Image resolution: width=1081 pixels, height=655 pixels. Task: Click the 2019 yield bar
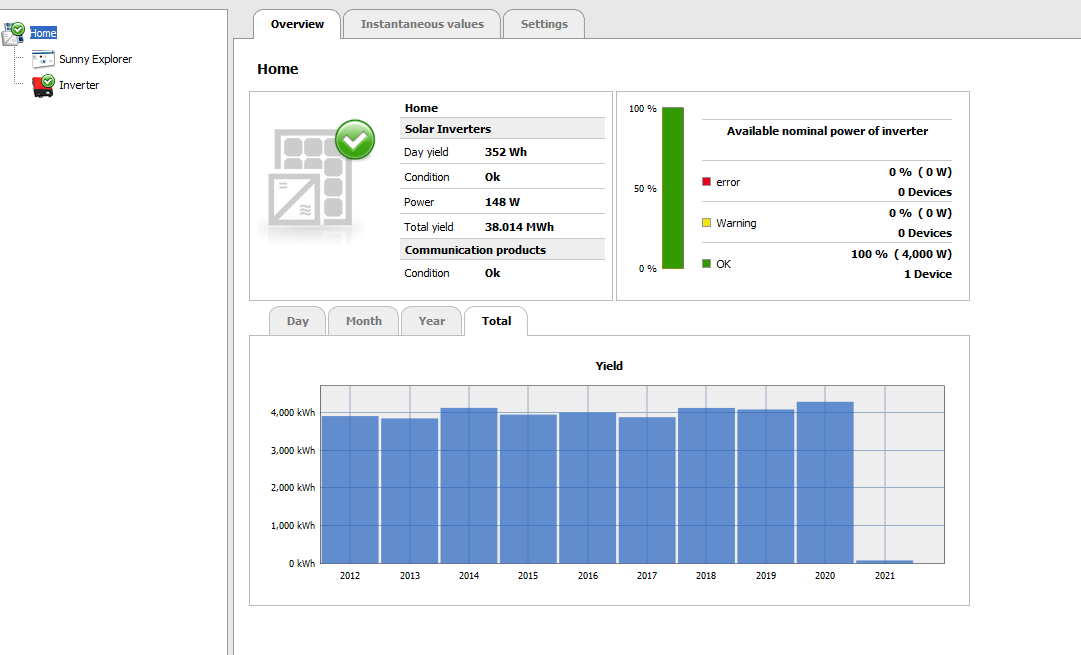[766, 486]
